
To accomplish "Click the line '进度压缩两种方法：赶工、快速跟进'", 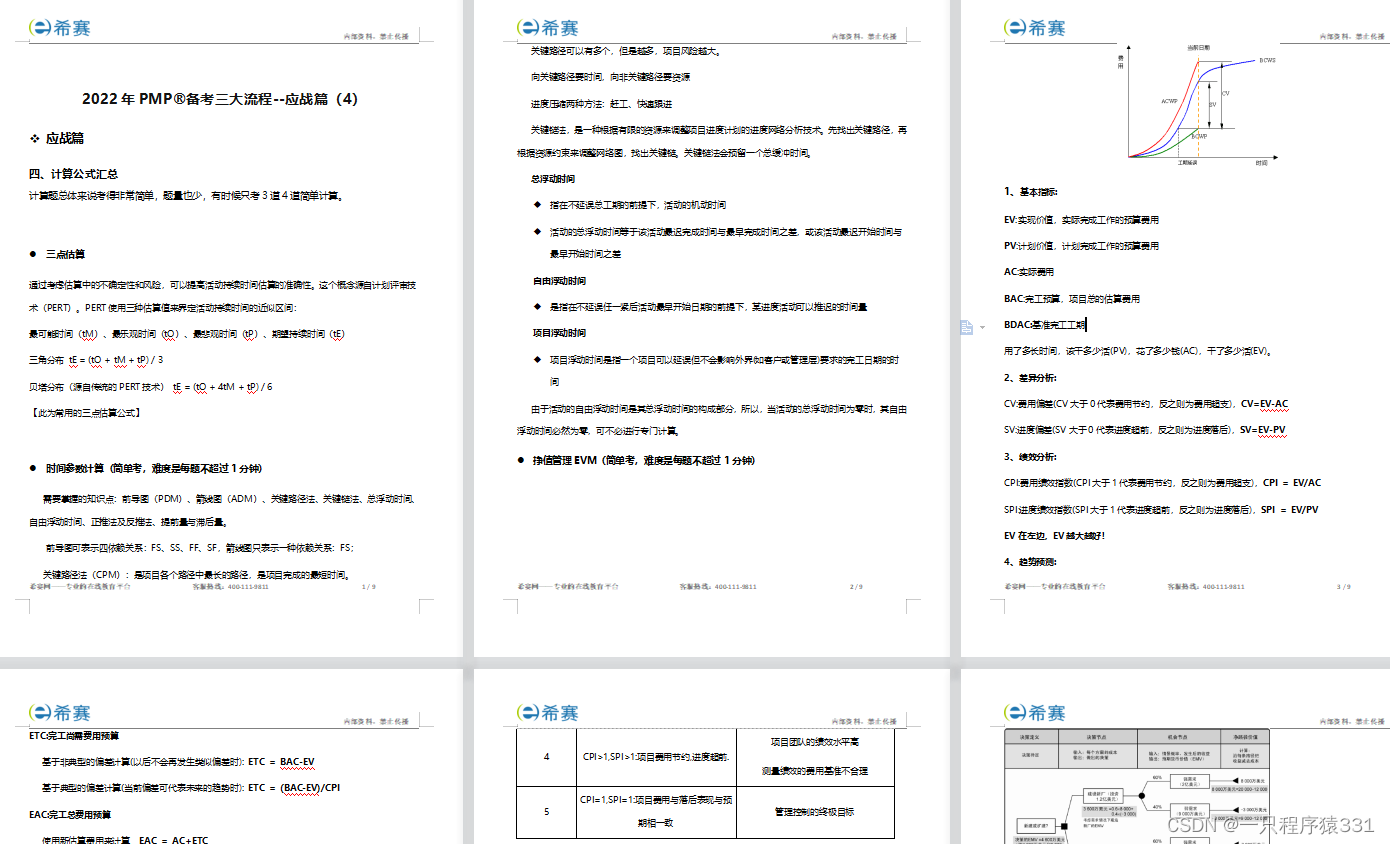I will 601,103.
